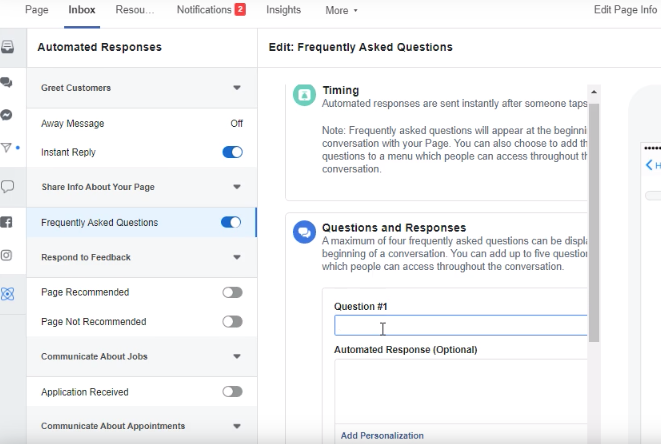This screenshot has height=444, width=661.
Task: Click the paper plane sidebar icon
Action: point(7,148)
